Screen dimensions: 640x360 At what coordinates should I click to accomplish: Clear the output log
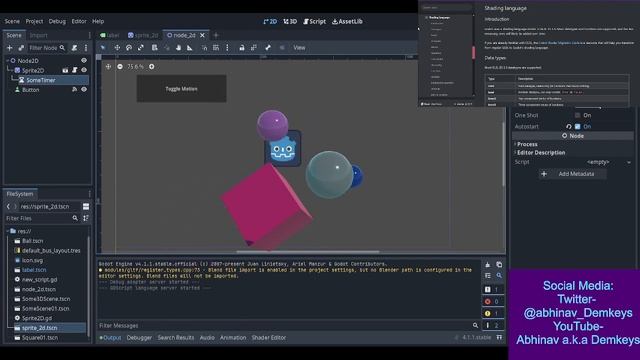[x=488, y=264]
